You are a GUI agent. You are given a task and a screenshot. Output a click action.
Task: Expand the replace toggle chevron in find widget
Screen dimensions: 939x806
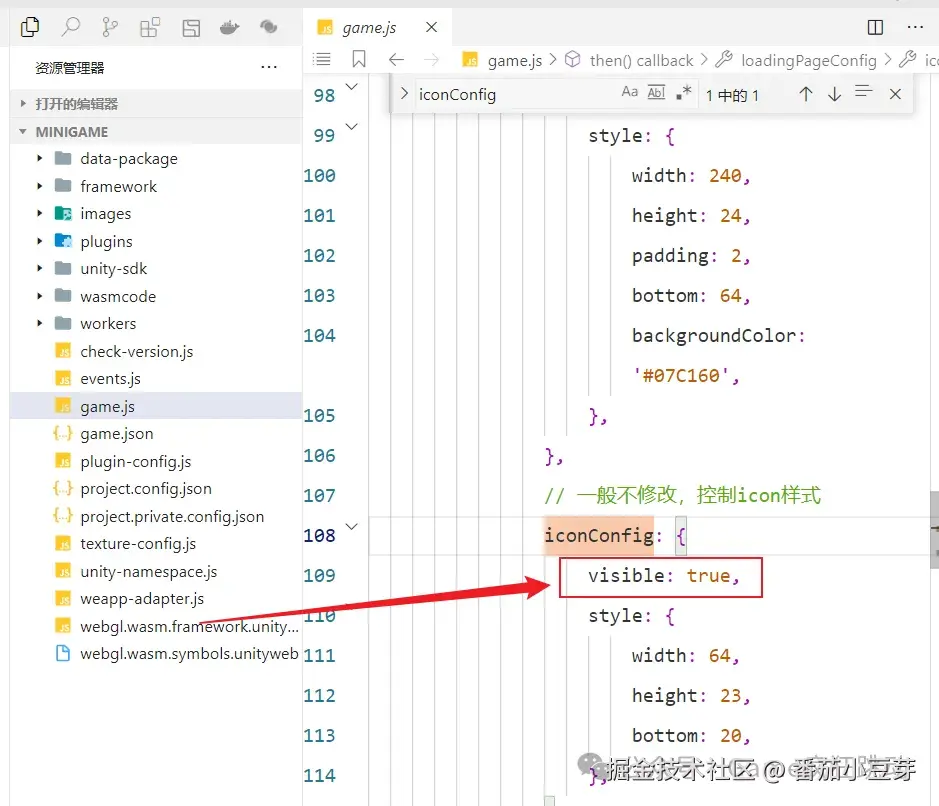[x=404, y=93]
